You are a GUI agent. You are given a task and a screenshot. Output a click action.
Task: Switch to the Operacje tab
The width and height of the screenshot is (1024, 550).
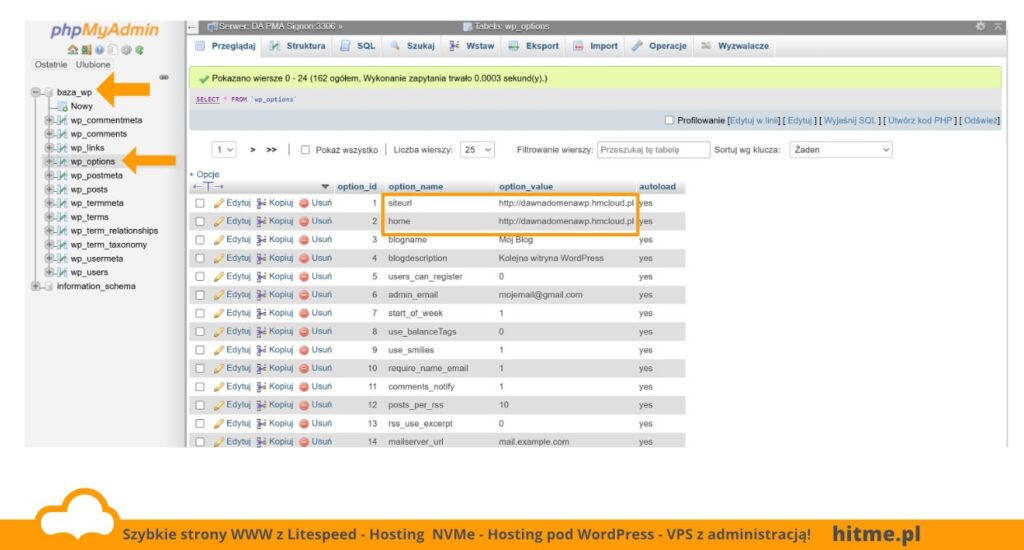pyautogui.click(x=660, y=46)
